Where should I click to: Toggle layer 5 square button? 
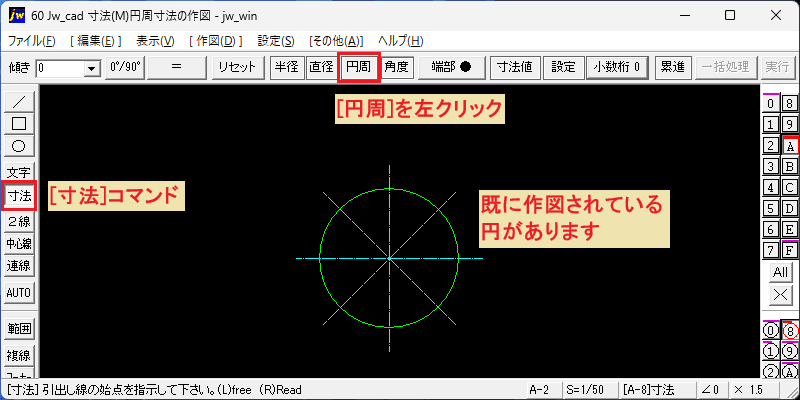point(770,208)
